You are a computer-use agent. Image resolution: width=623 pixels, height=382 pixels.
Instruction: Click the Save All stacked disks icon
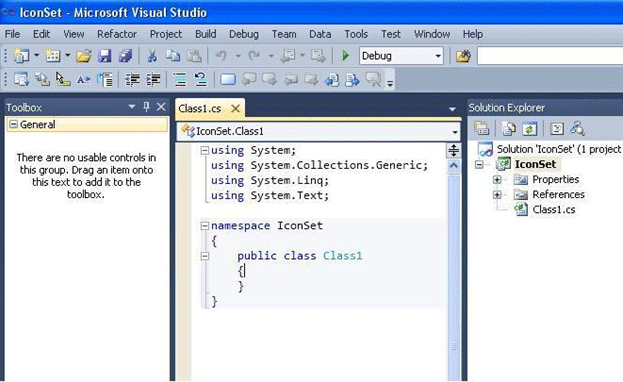[x=125, y=56]
